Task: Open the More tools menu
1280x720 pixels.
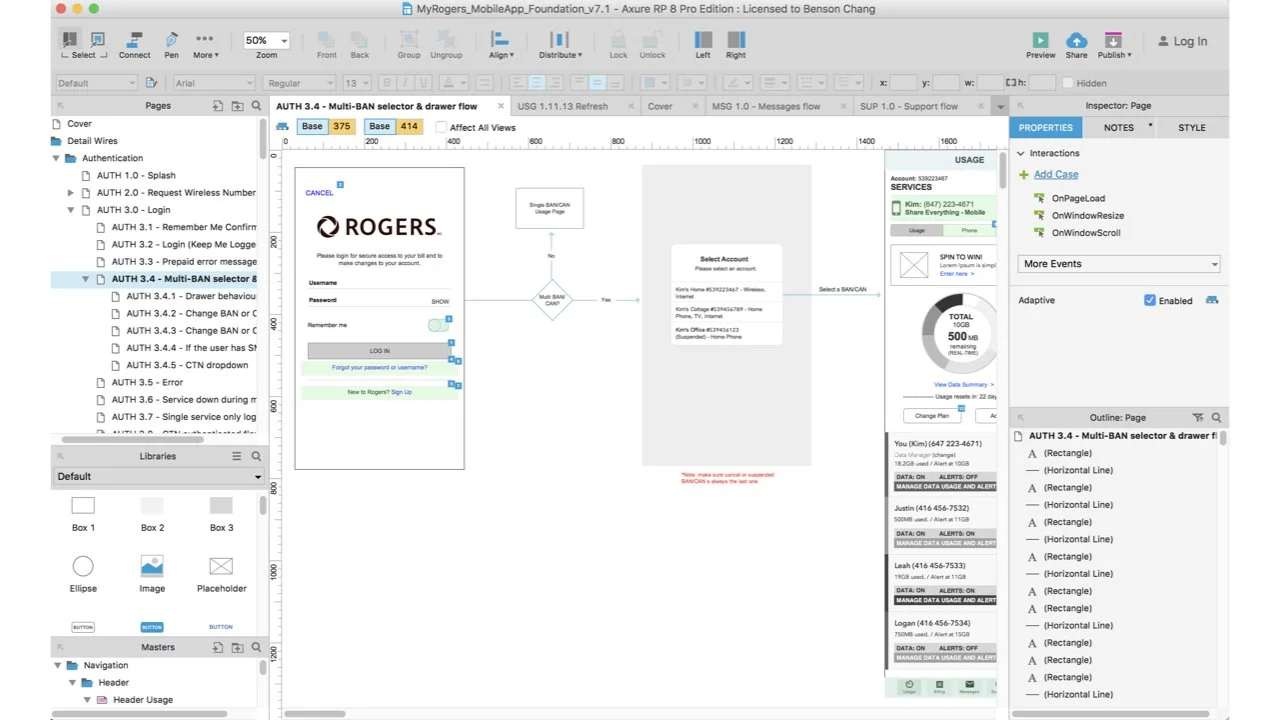Action: (205, 44)
